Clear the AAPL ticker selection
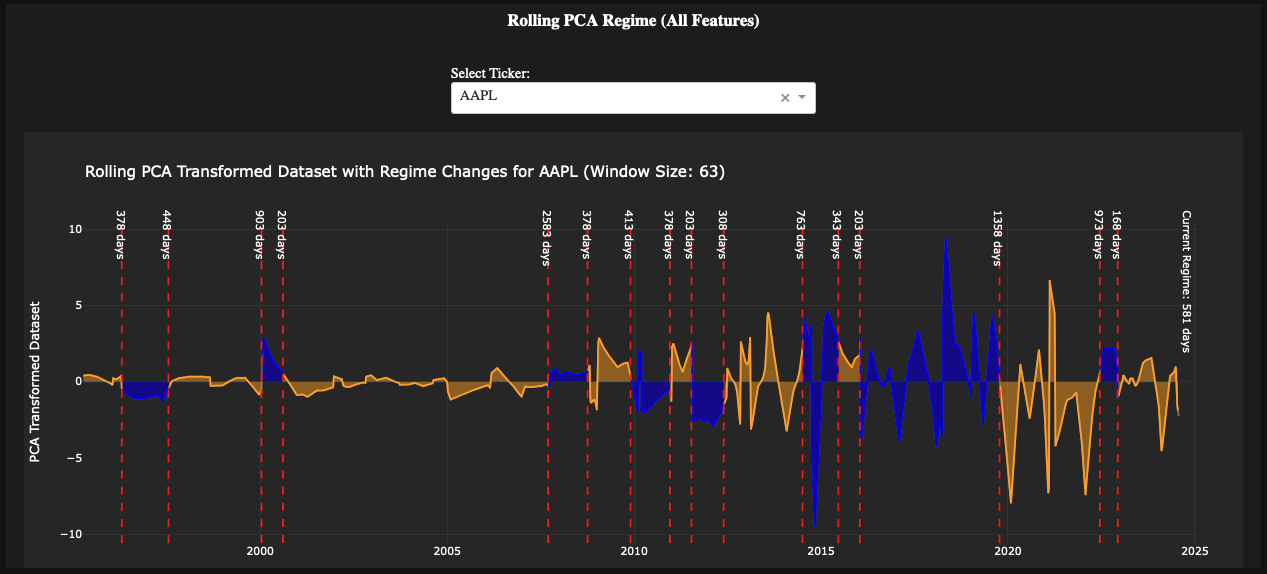Viewport: 1267px width, 574px height. [785, 97]
